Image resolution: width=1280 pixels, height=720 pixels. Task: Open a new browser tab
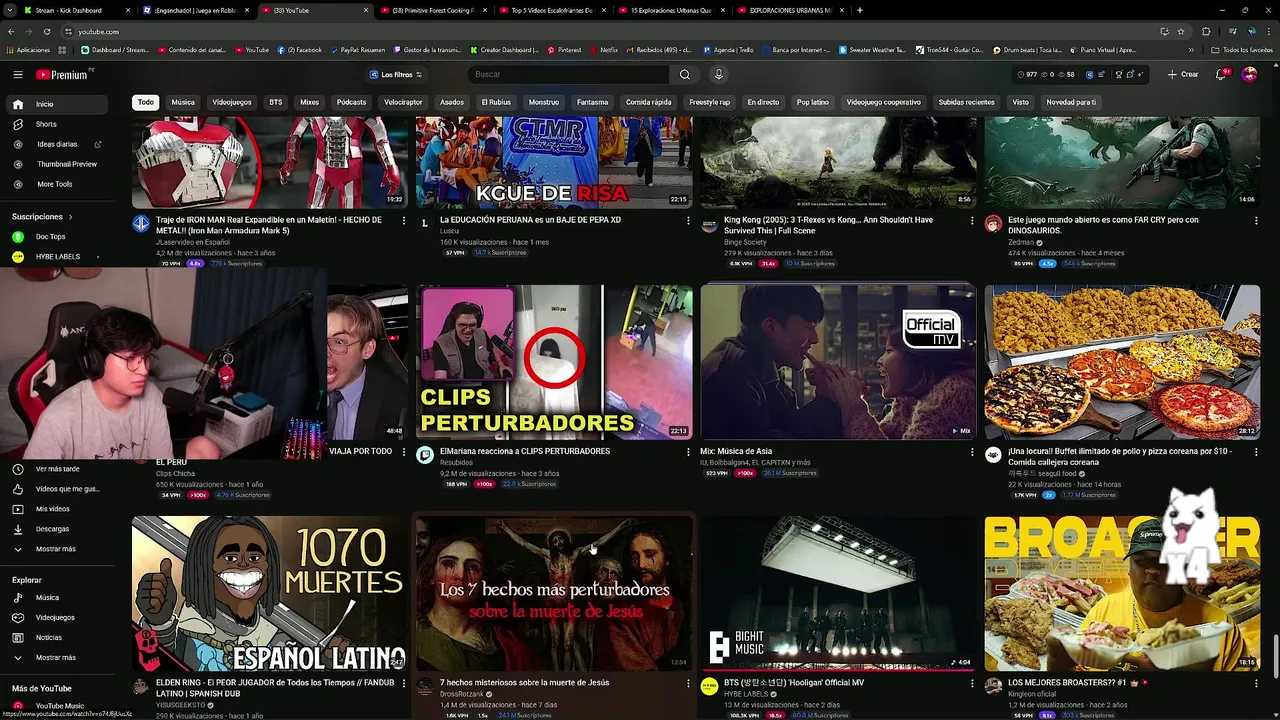[860, 10]
